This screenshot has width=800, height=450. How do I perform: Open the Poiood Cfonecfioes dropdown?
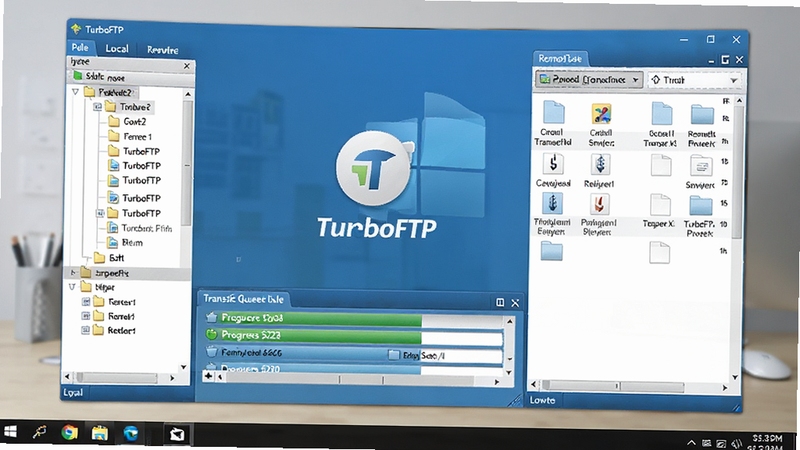[589, 80]
